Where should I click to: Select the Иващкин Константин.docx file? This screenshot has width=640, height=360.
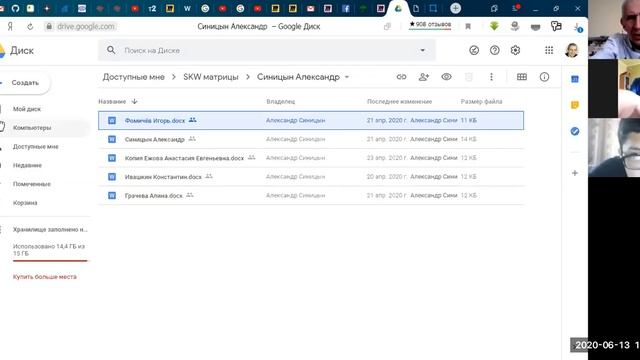[311, 177]
